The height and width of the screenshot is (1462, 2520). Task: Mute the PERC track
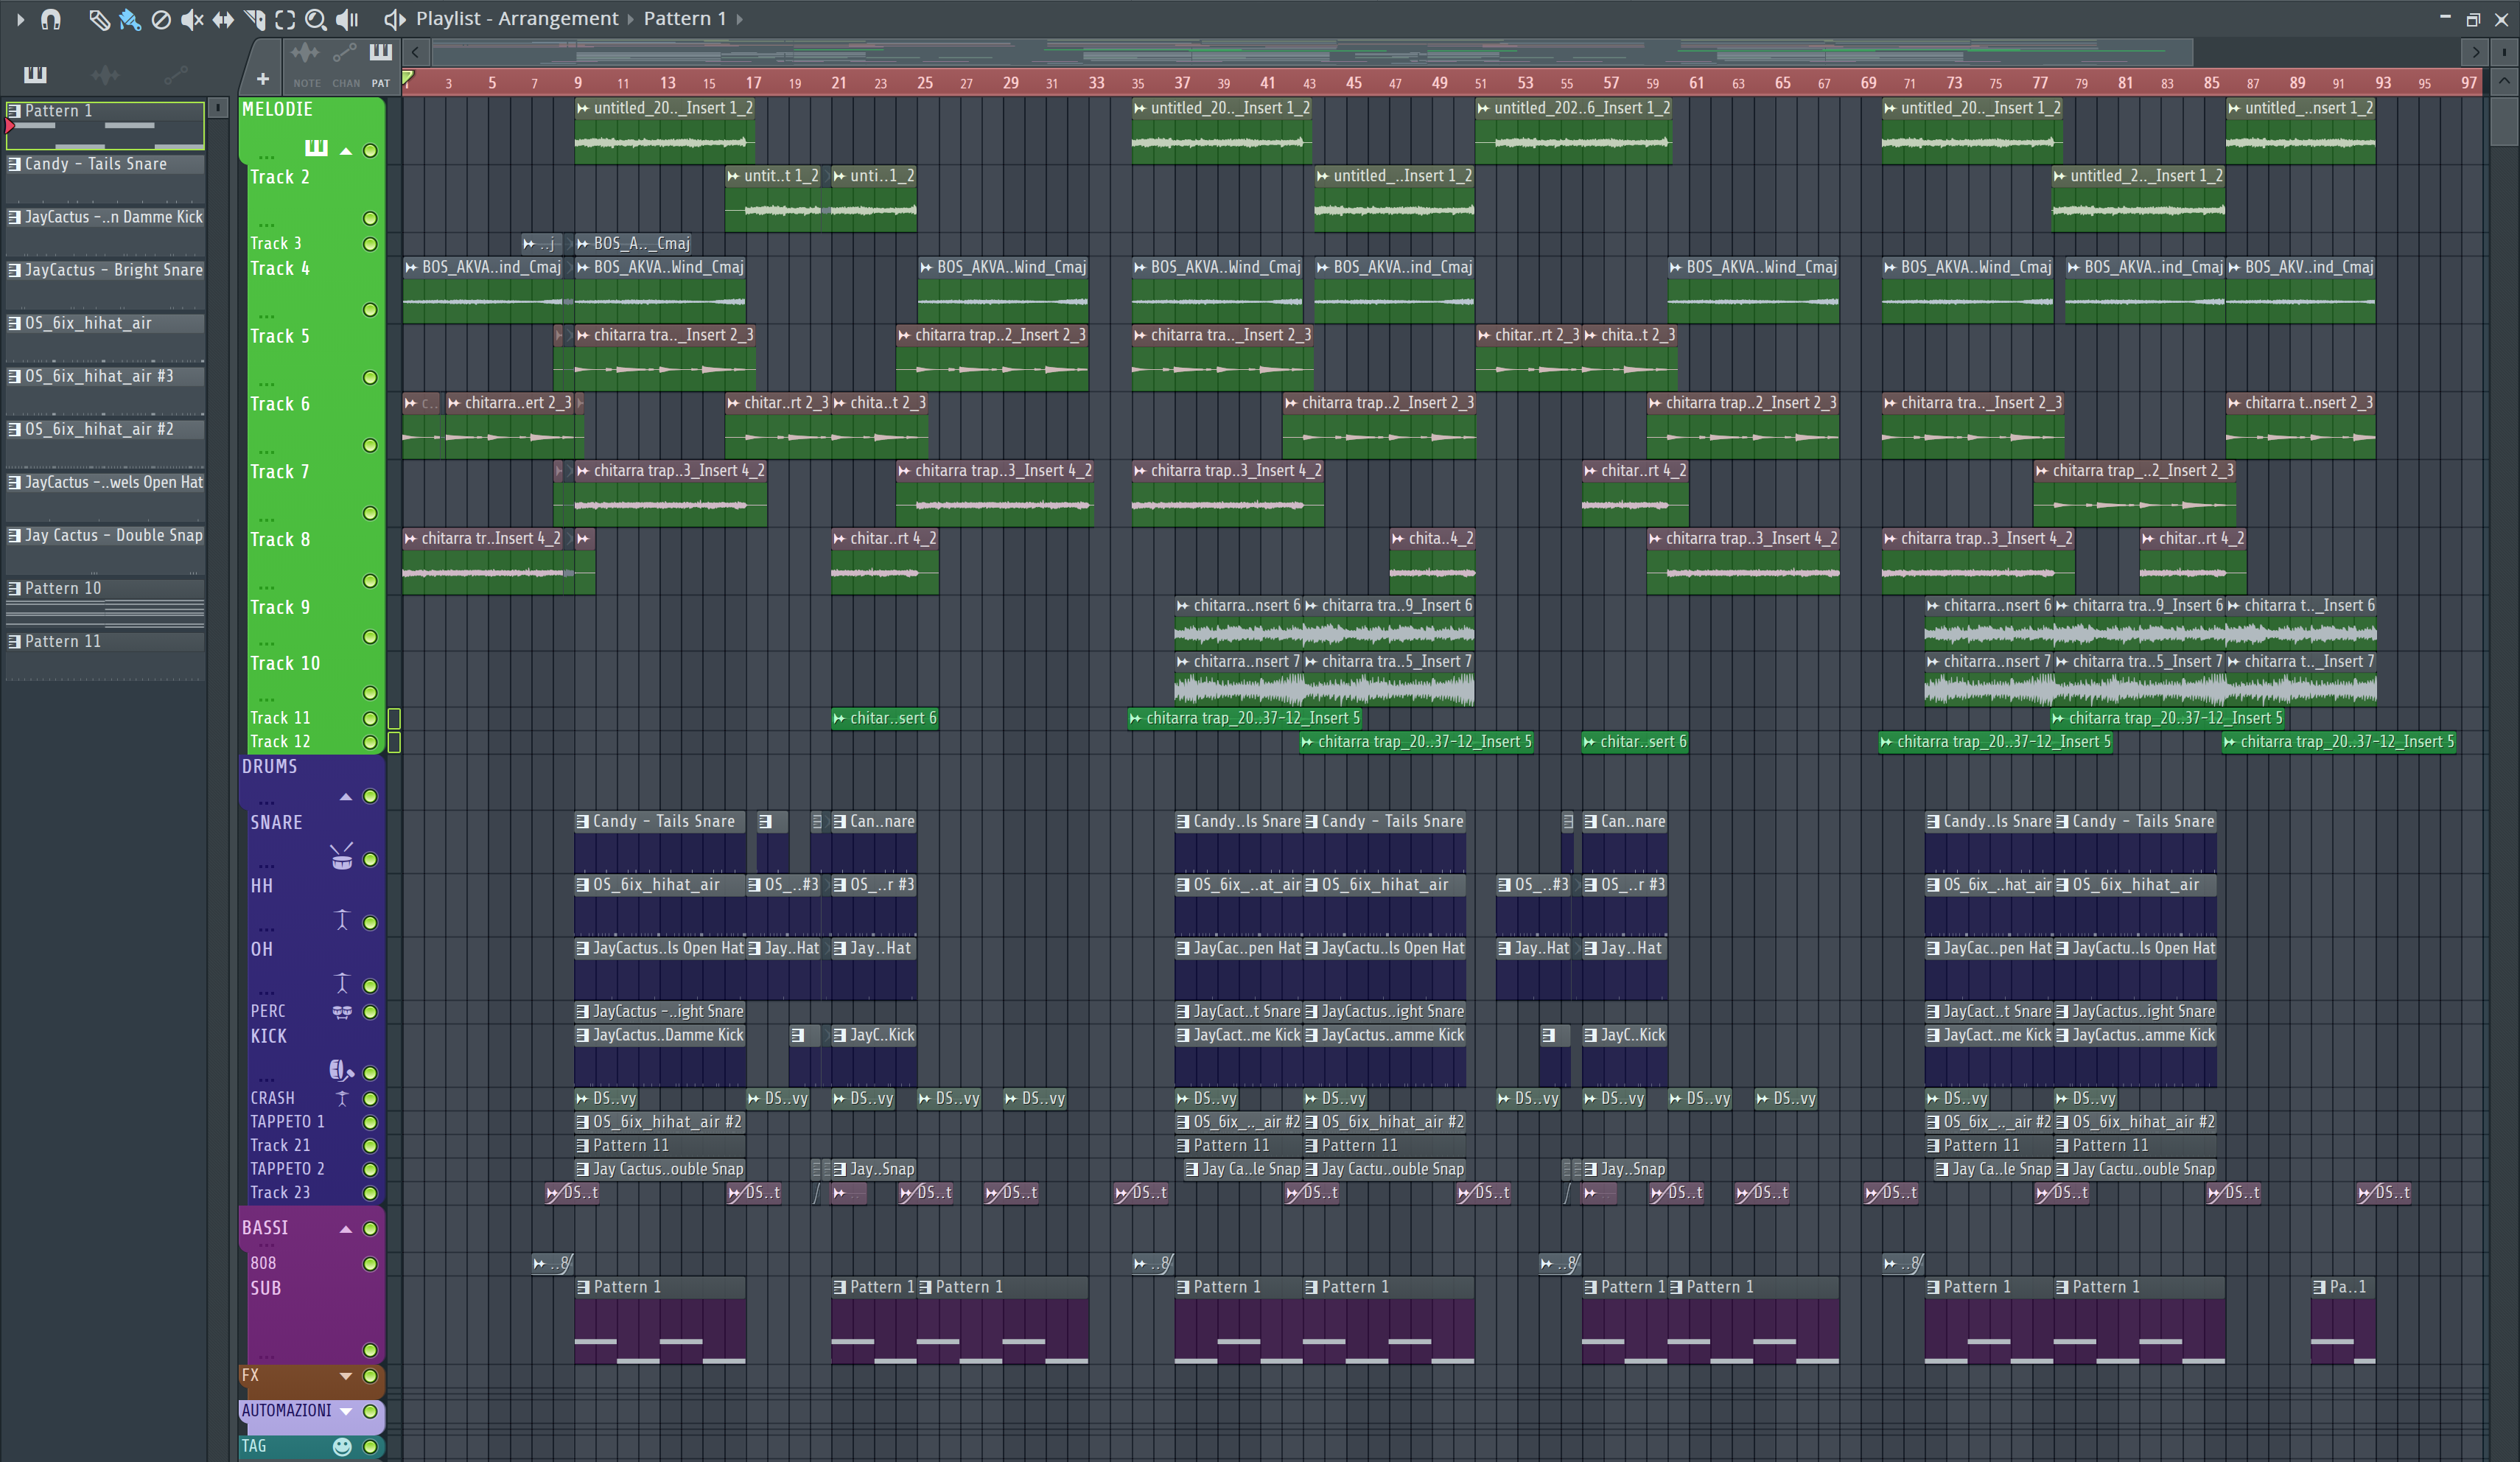tap(370, 1012)
